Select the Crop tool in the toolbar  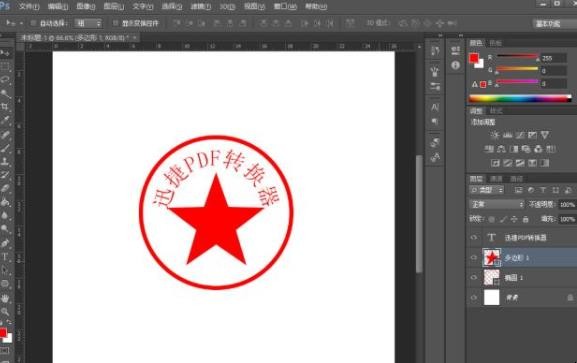[5, 107]
